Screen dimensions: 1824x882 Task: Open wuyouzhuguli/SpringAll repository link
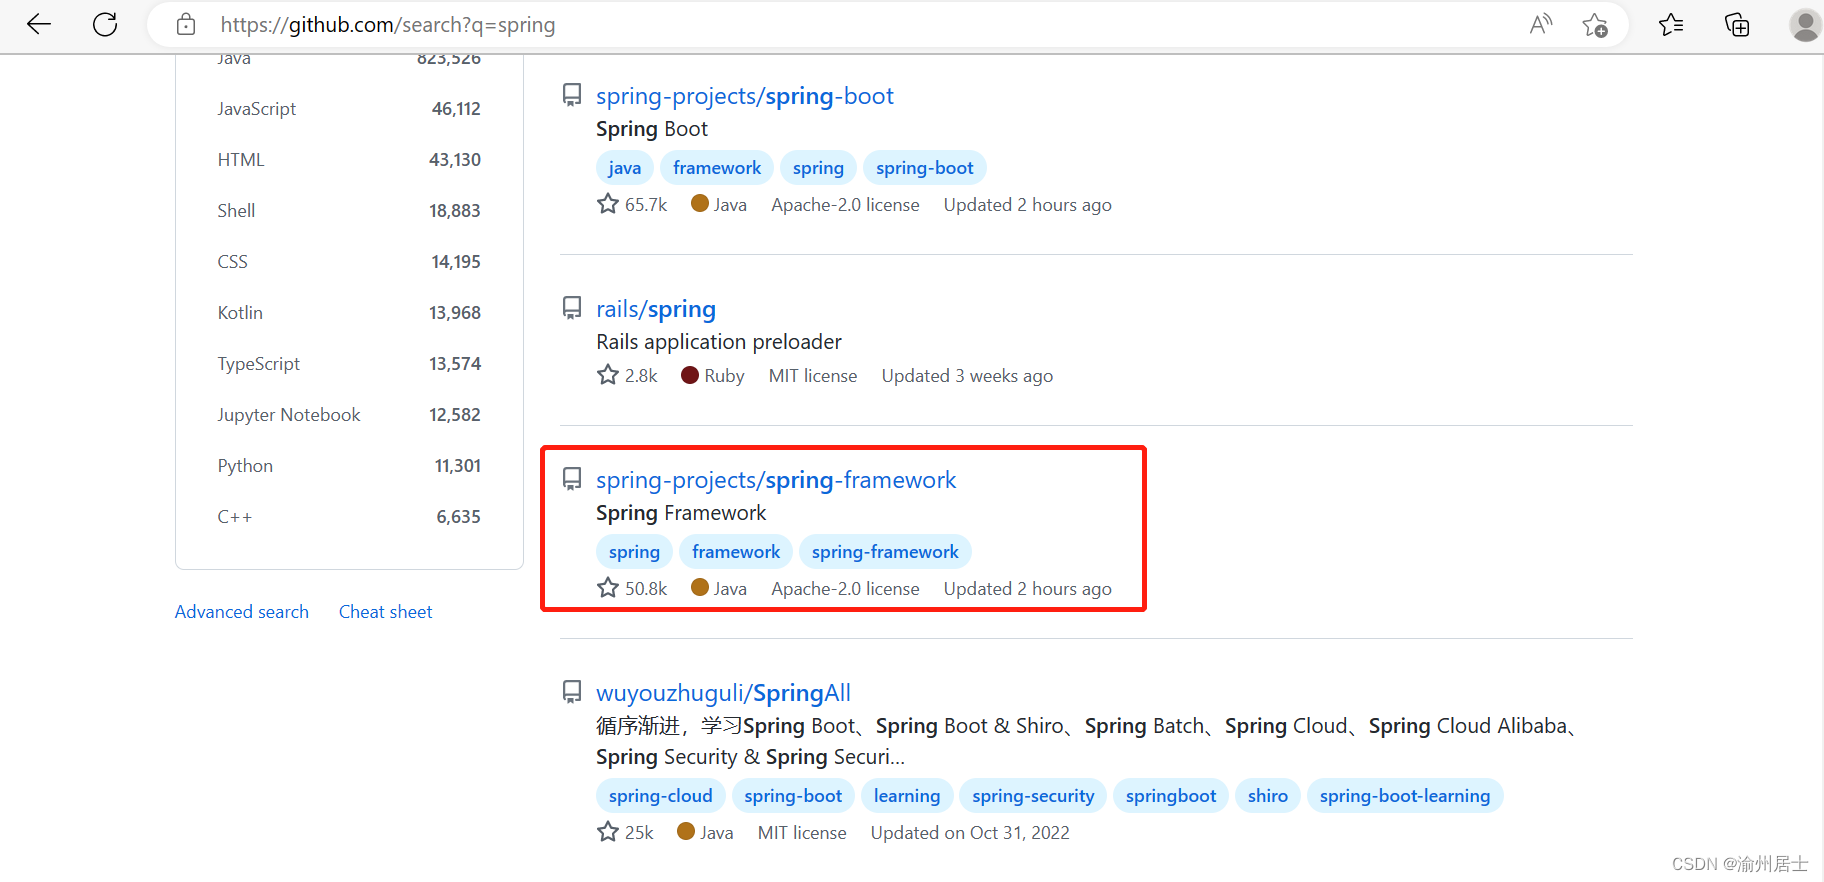(x=723, y=693)
